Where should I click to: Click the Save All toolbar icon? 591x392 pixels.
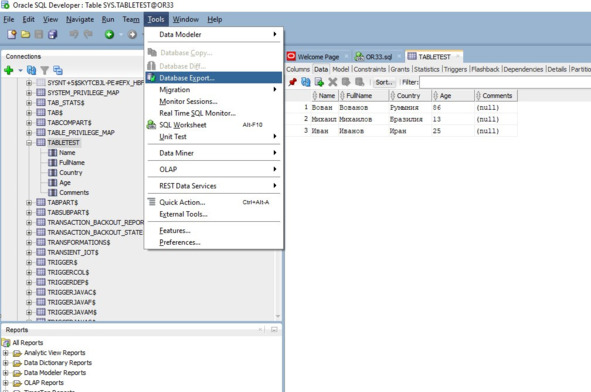[52, 34]
